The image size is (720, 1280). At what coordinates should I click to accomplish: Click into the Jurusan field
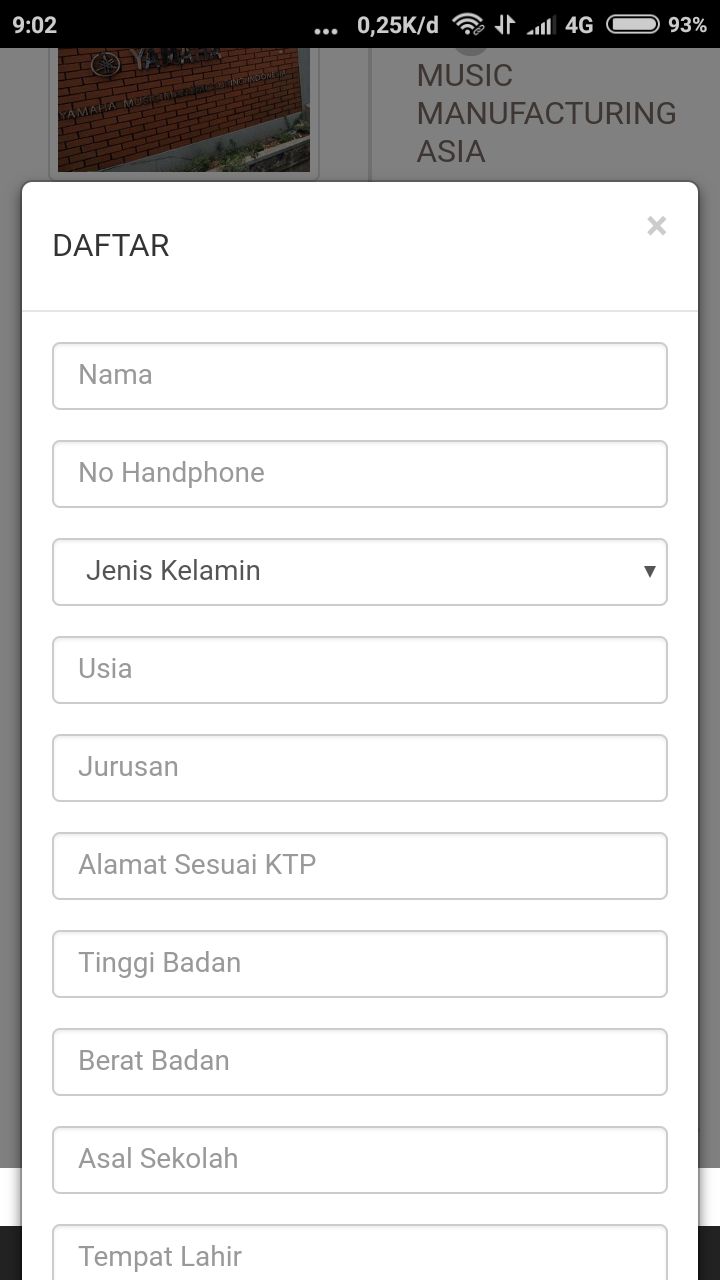pyautogui.click(x=360, y=768)
